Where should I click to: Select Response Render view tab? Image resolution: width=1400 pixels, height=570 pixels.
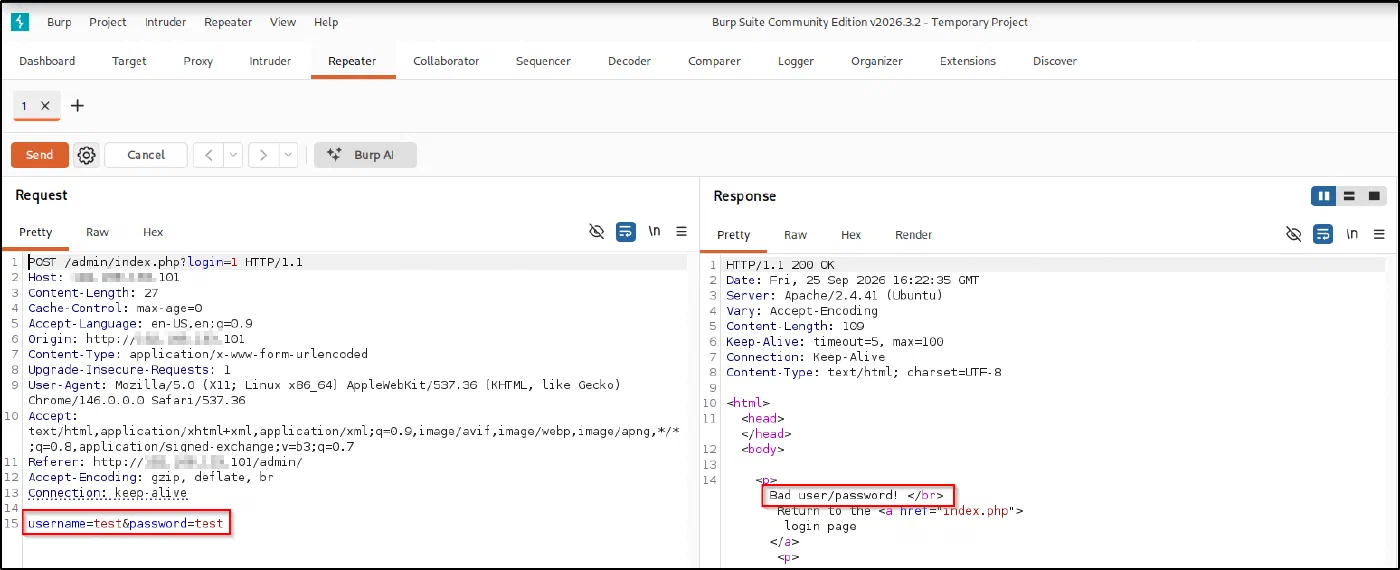click(913, 235)
